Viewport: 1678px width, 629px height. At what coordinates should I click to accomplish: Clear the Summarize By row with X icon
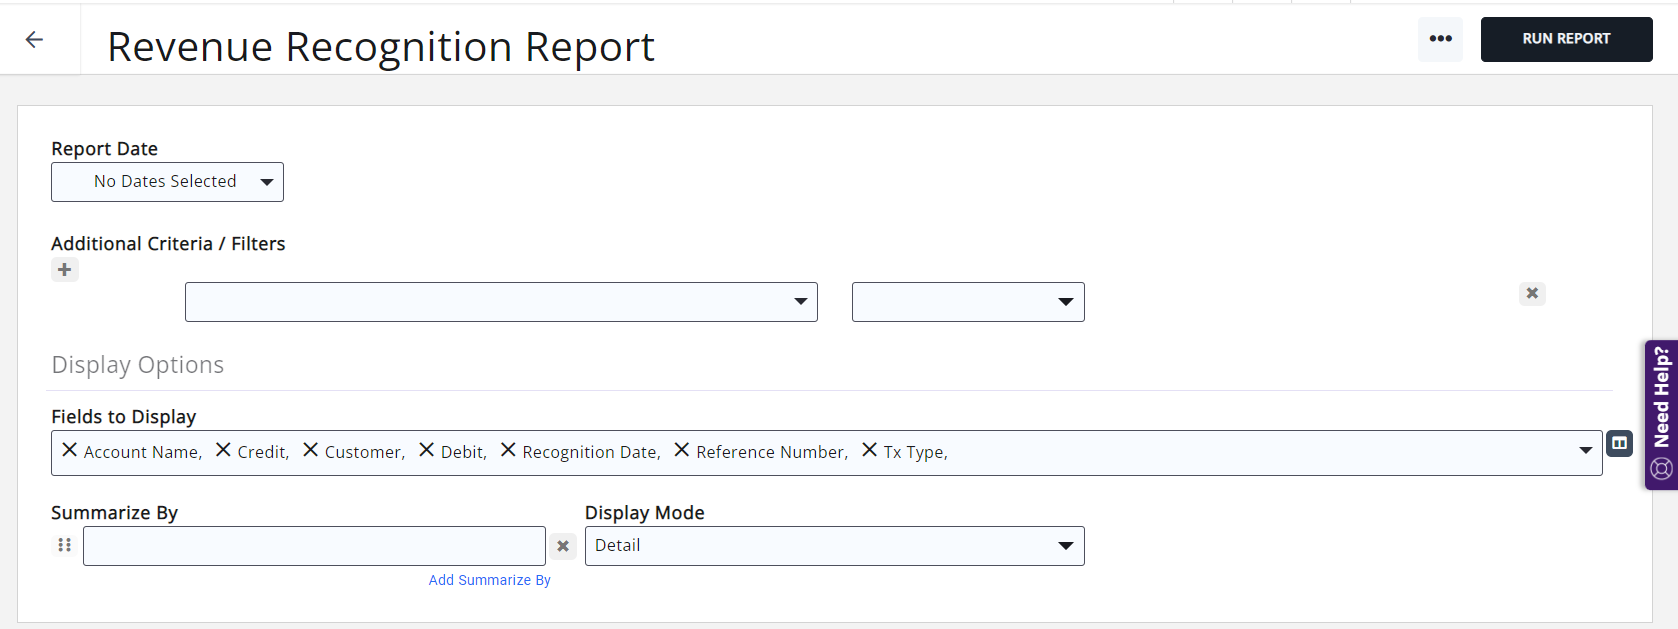(563, 546)
